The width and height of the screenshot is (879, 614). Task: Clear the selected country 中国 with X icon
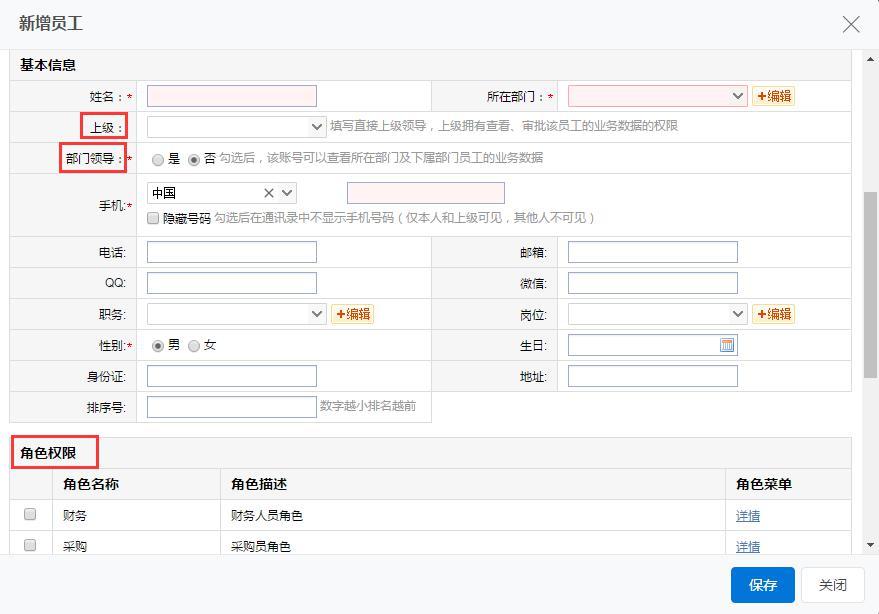point(269,193)
